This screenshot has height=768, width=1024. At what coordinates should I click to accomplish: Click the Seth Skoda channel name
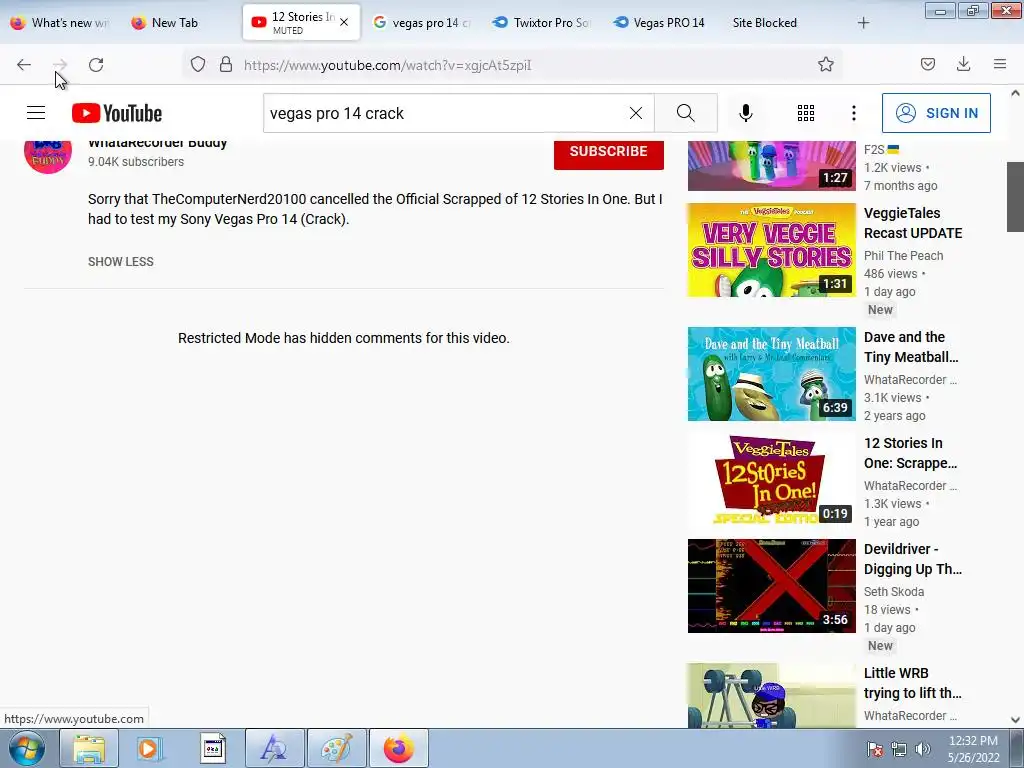[x=893, y=591]
